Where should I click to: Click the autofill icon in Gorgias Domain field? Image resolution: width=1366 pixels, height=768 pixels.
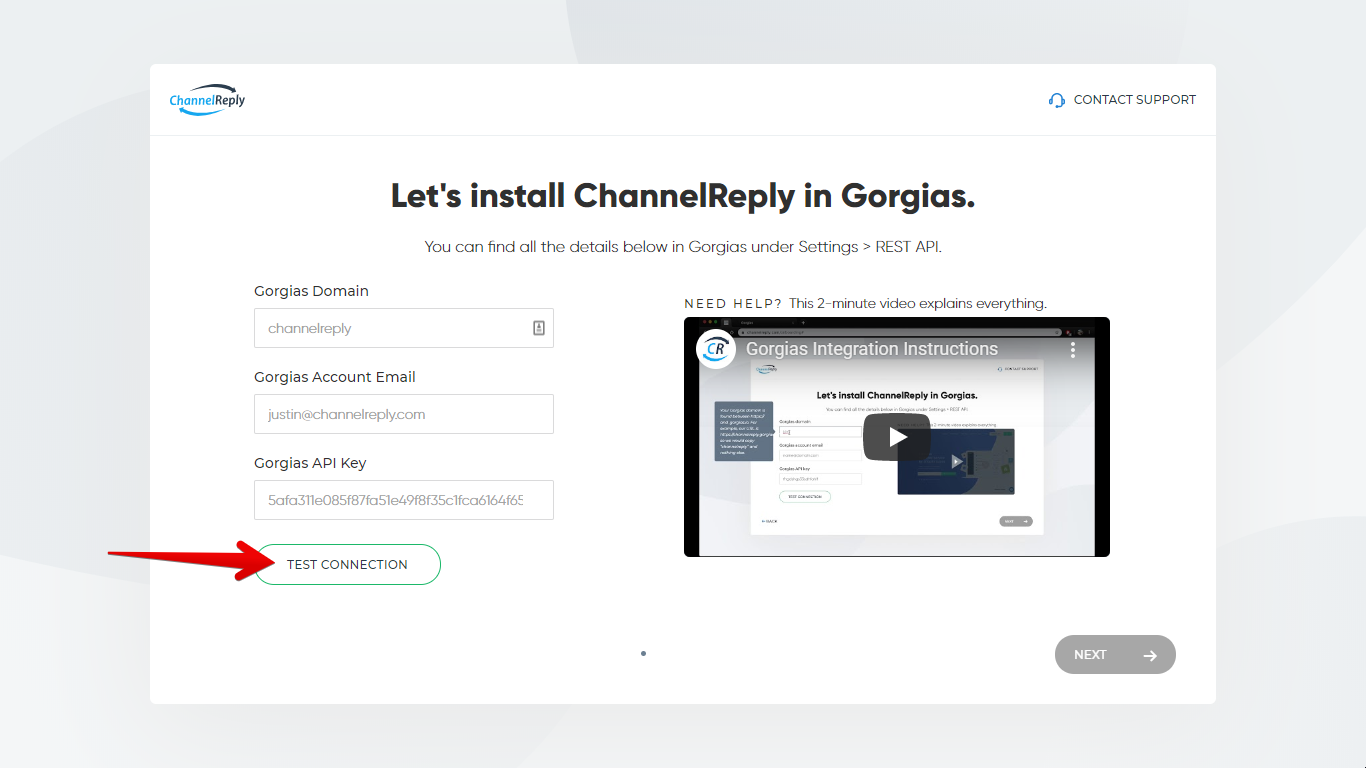click(539, 328)
